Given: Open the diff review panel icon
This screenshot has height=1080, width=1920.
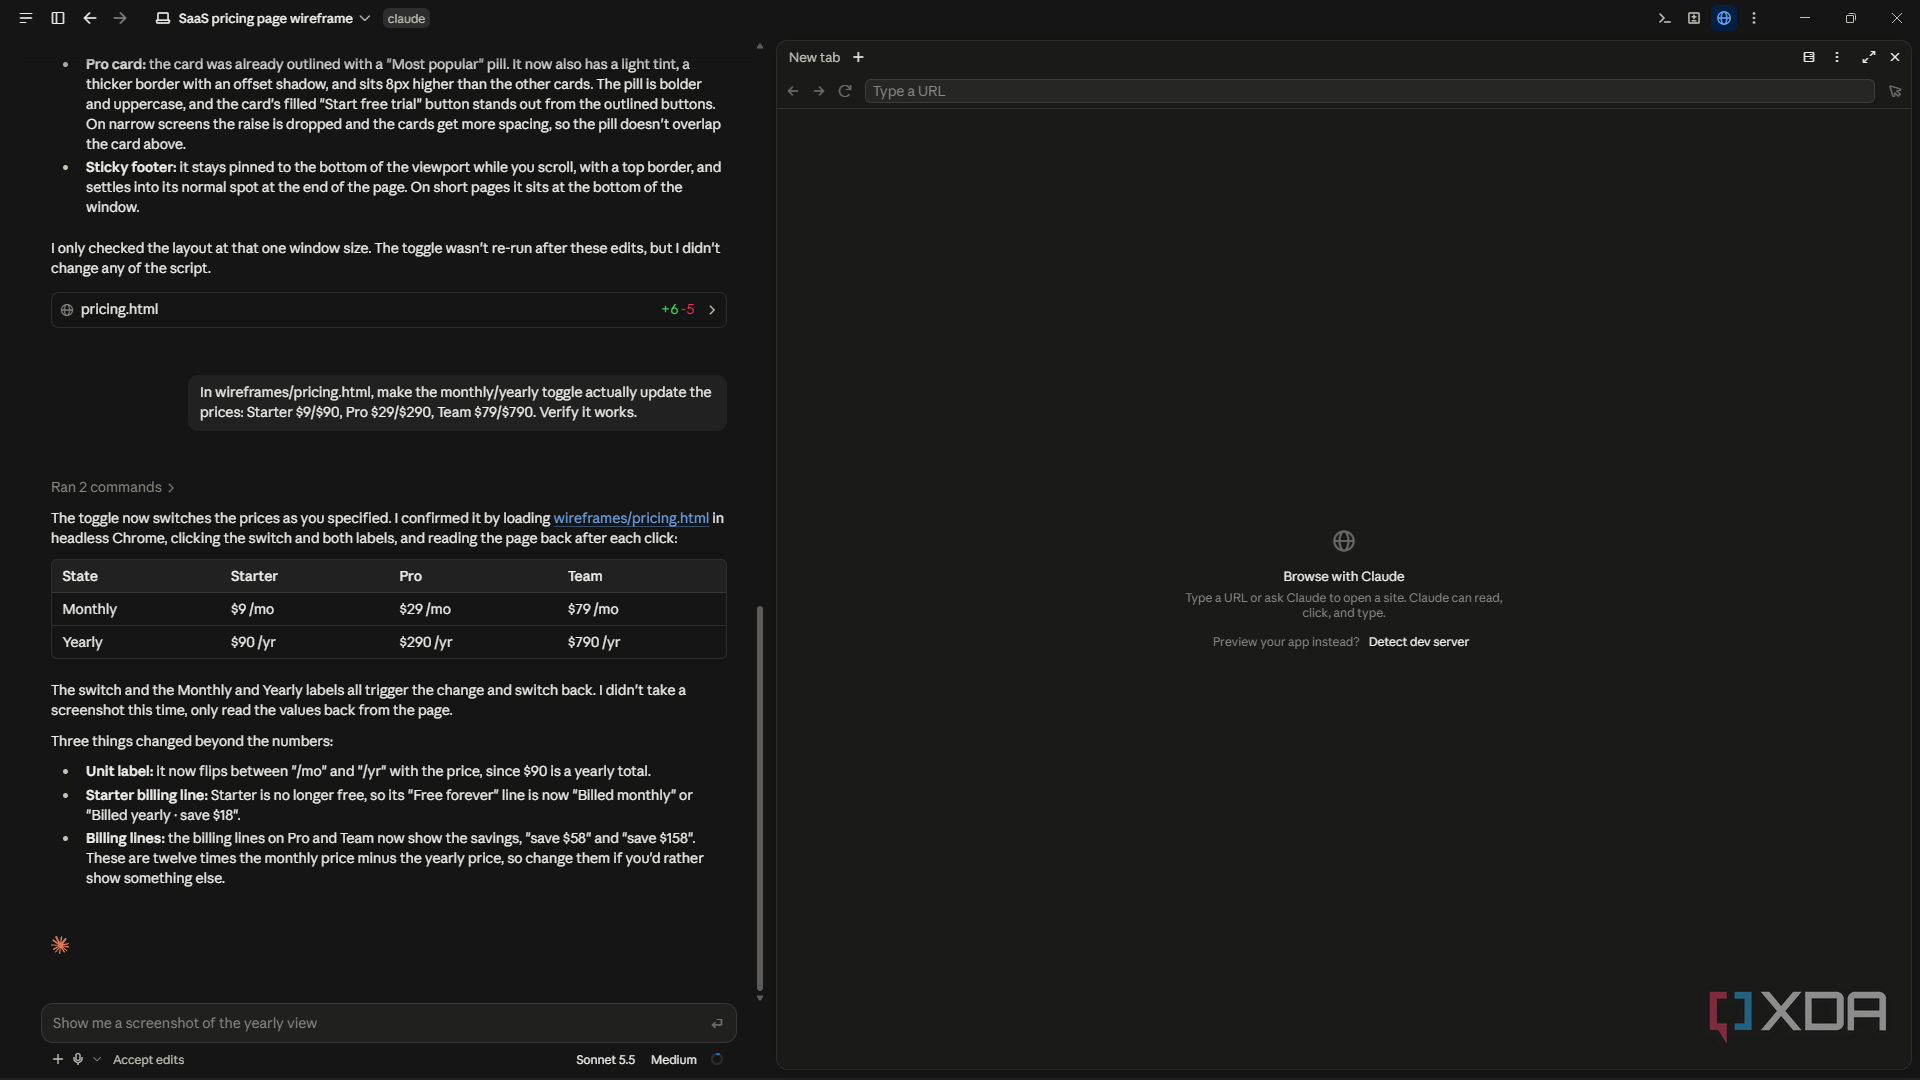Looking at the screenshot, I should click(1694, 18).
